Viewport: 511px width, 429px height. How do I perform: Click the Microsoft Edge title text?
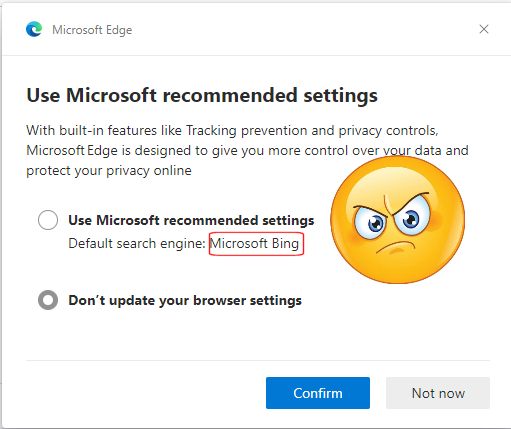tap(92, 30)
